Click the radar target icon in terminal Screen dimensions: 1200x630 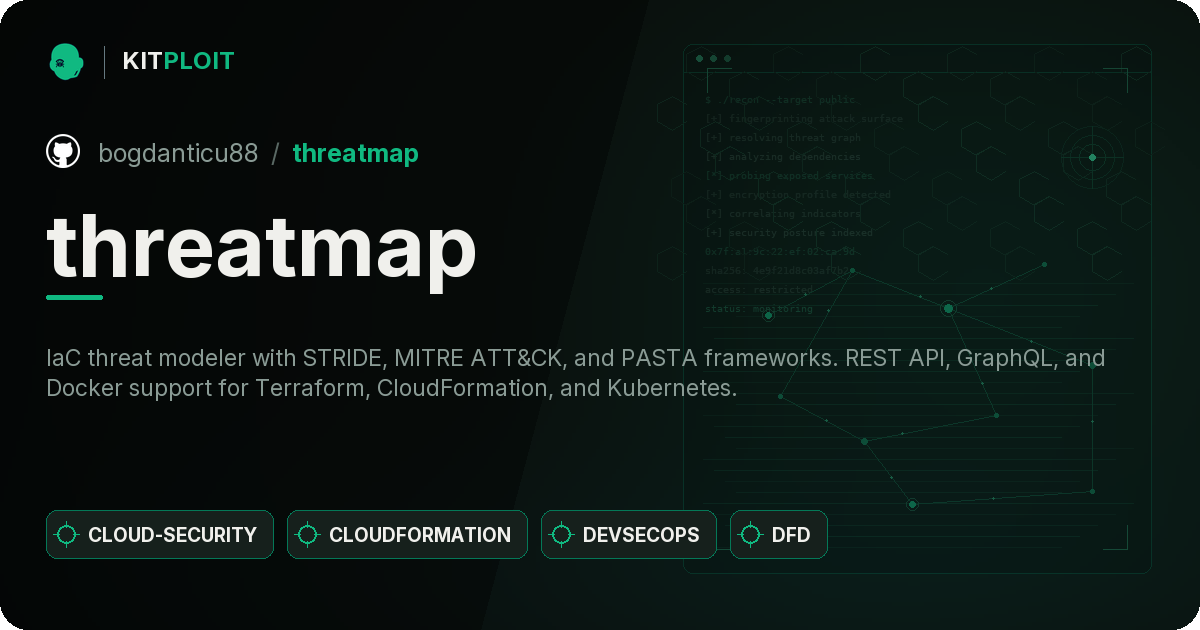pos(1092,157)
